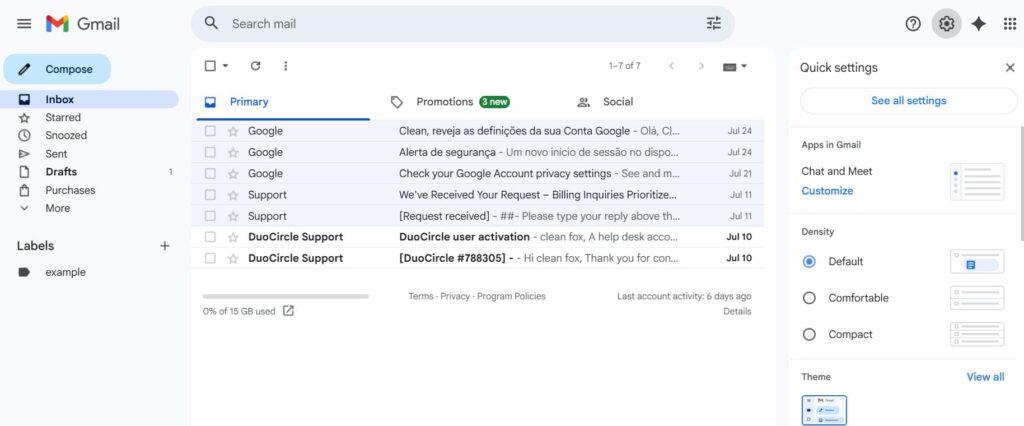Star the Billing Inquiries Support email
This screenshot has height=426, width=1024.
coord(233,195)
